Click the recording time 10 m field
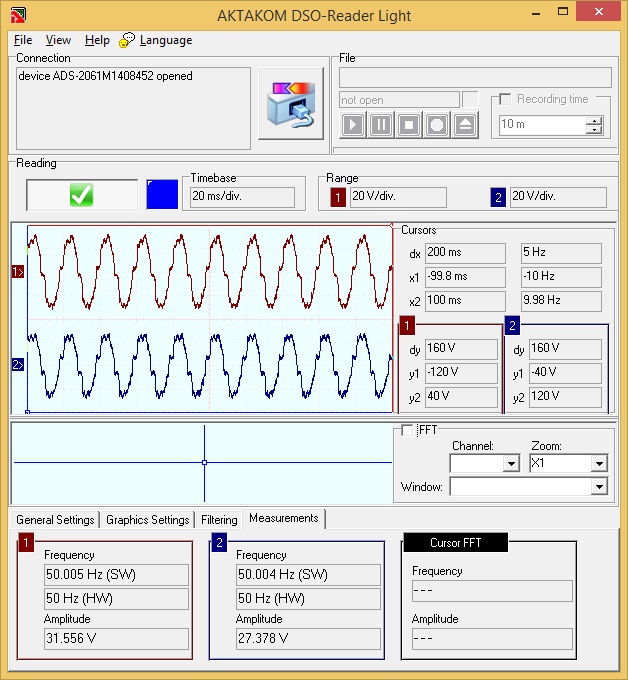 point(542,125)
